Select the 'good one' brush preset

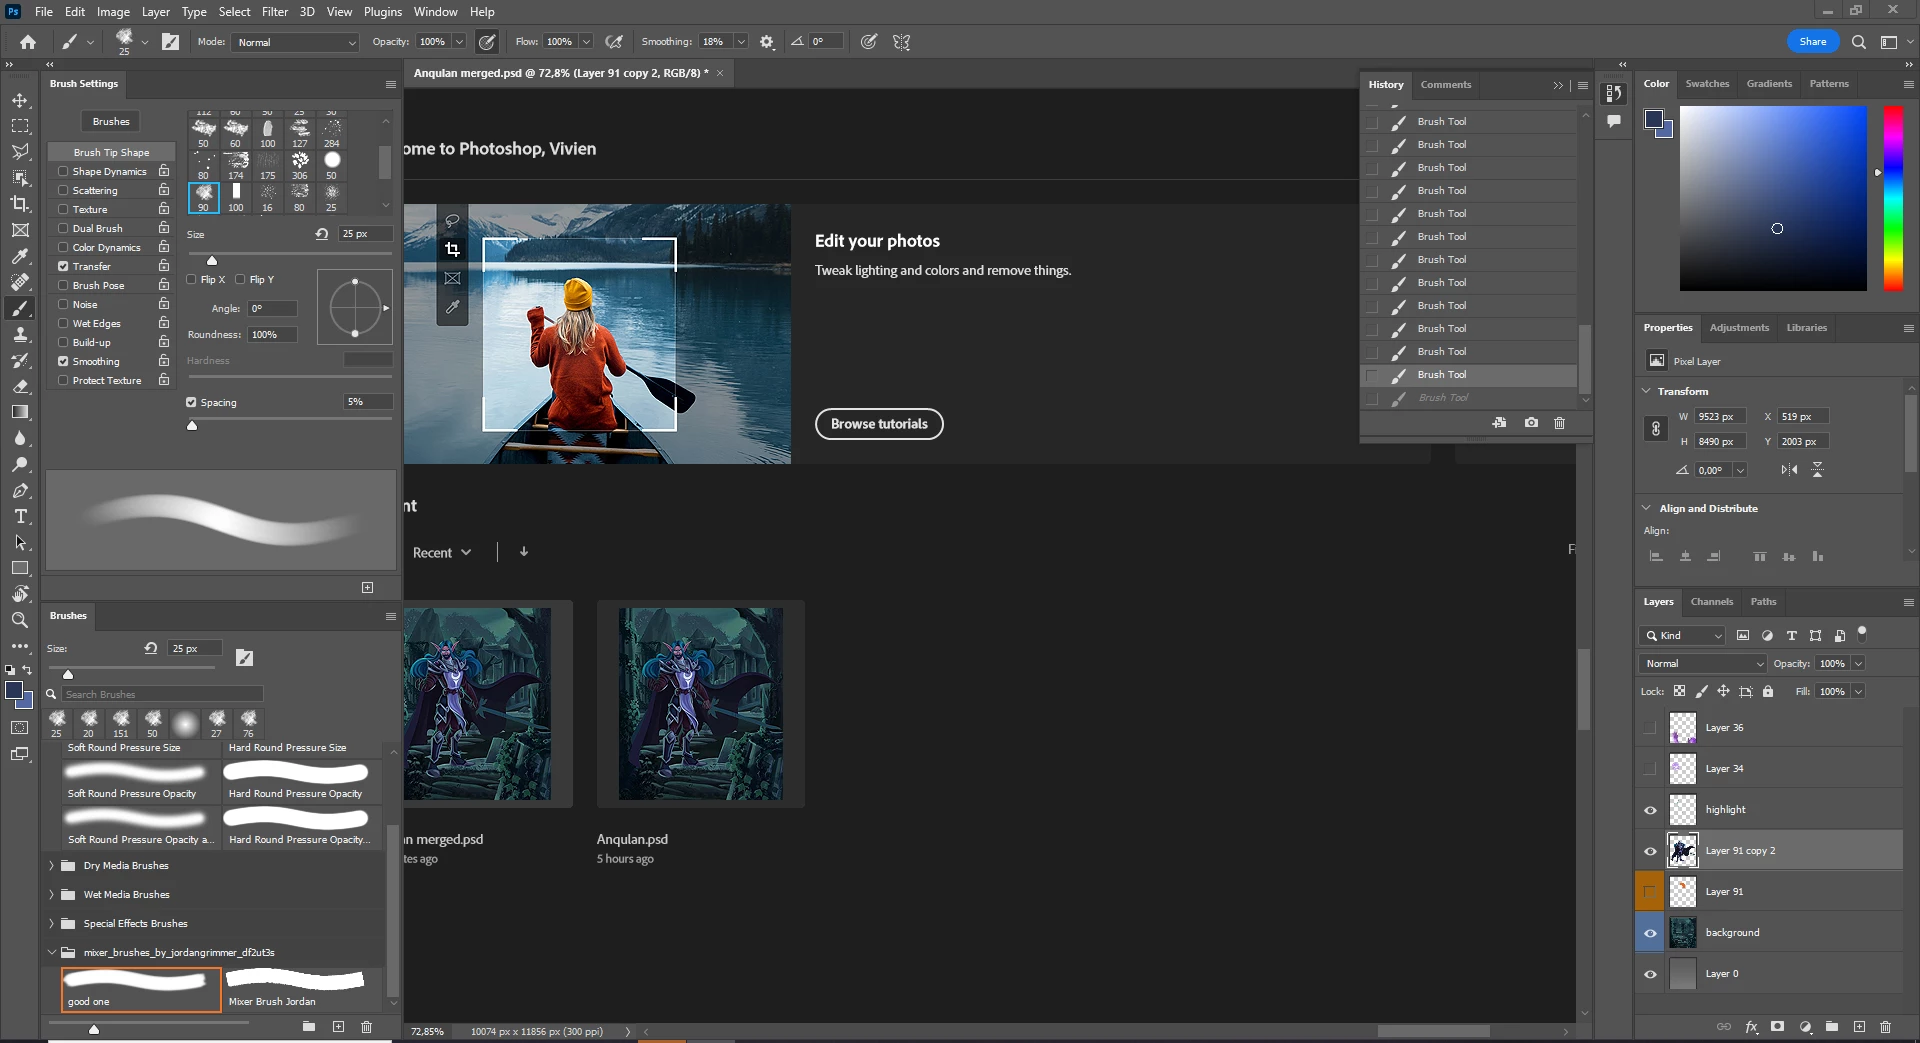(x=141, y=989)
